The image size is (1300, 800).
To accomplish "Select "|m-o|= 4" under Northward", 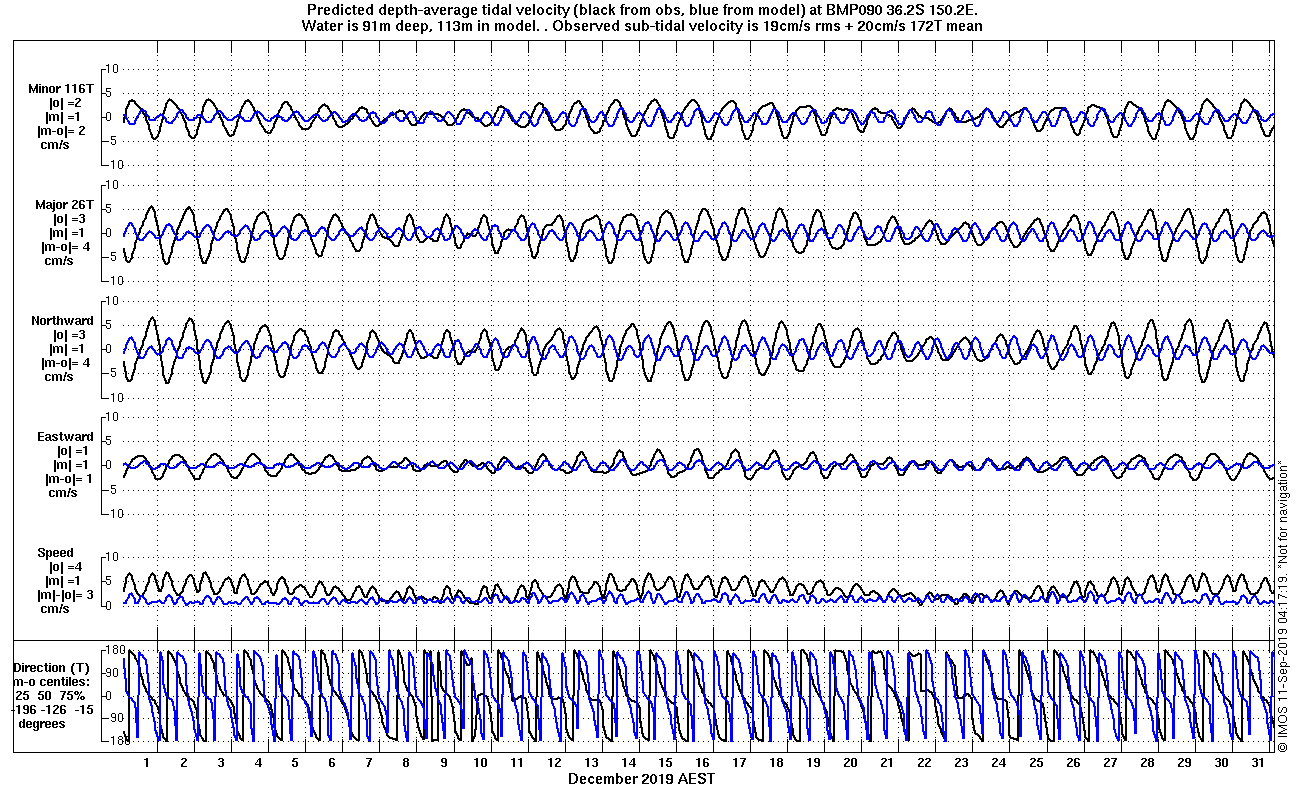I will [x=64, y=363].
